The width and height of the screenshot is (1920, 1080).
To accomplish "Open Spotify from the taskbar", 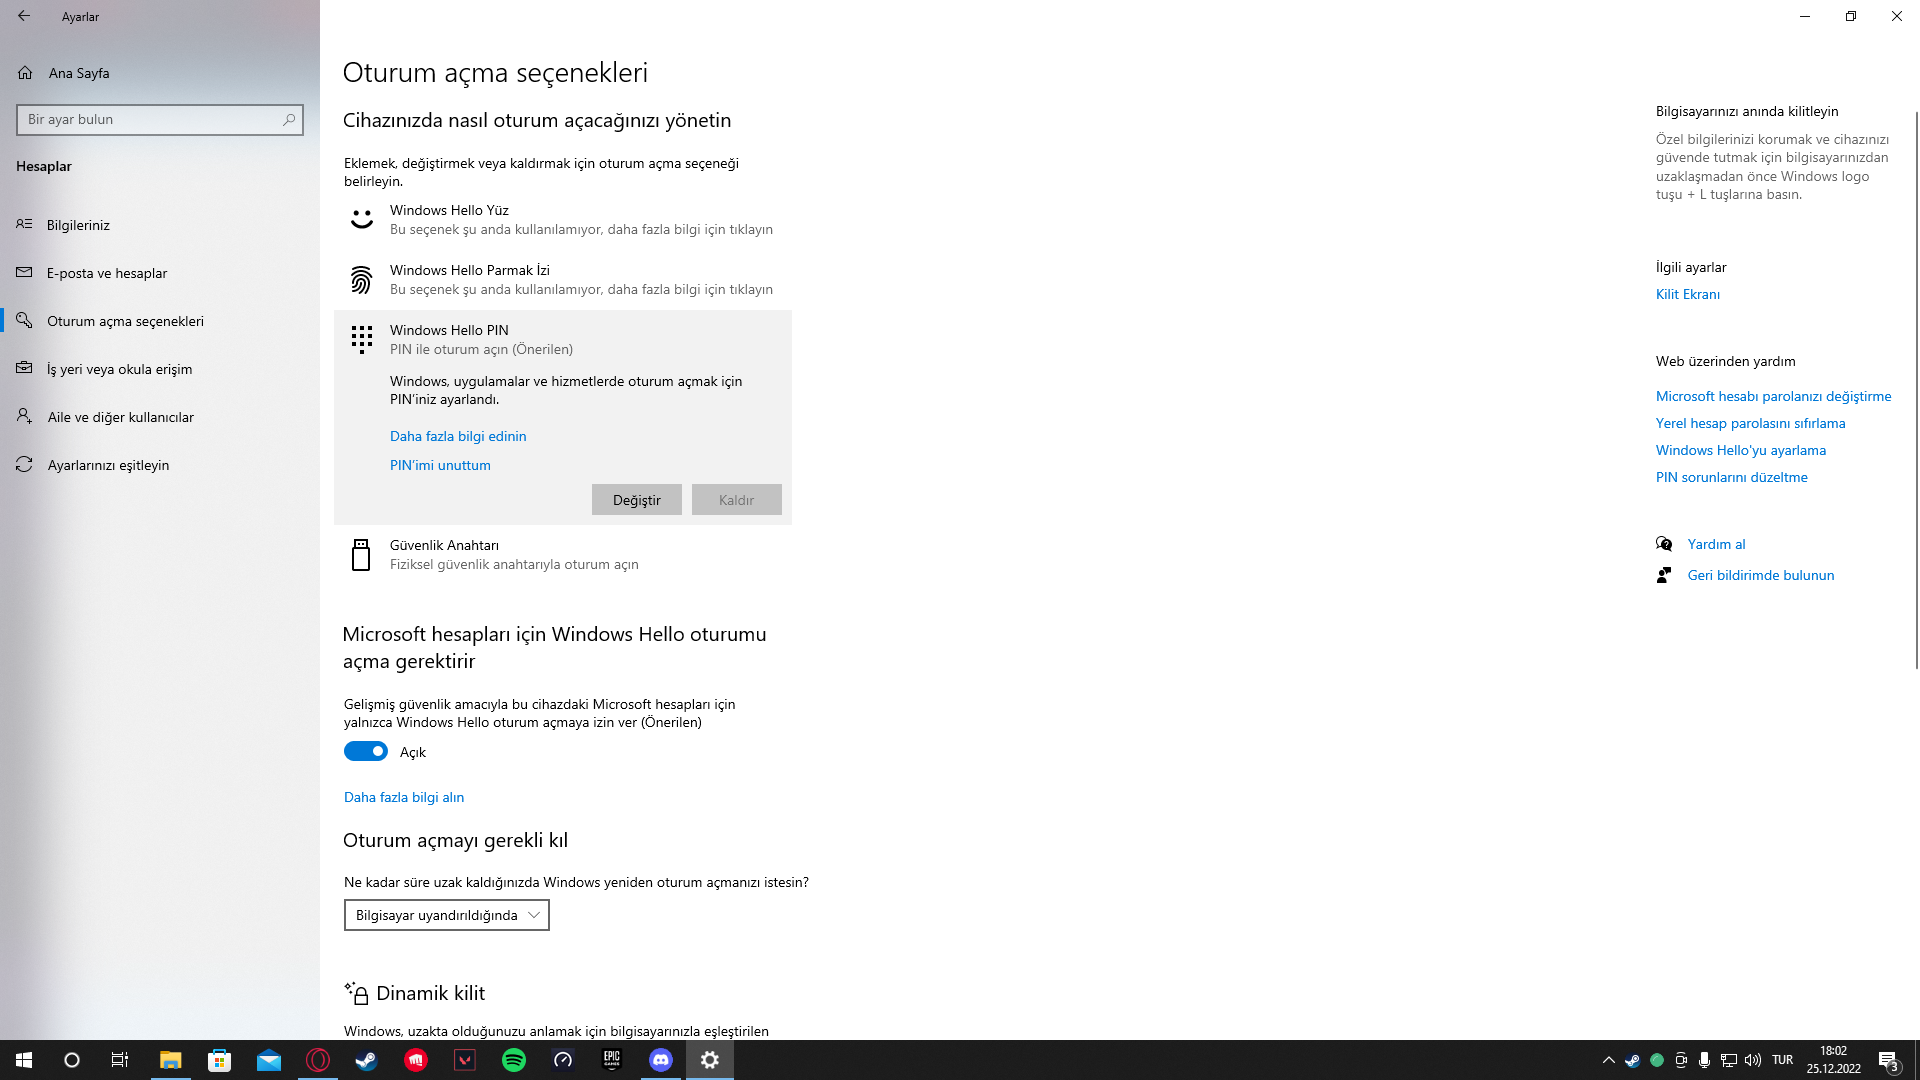I will 513,1060.
